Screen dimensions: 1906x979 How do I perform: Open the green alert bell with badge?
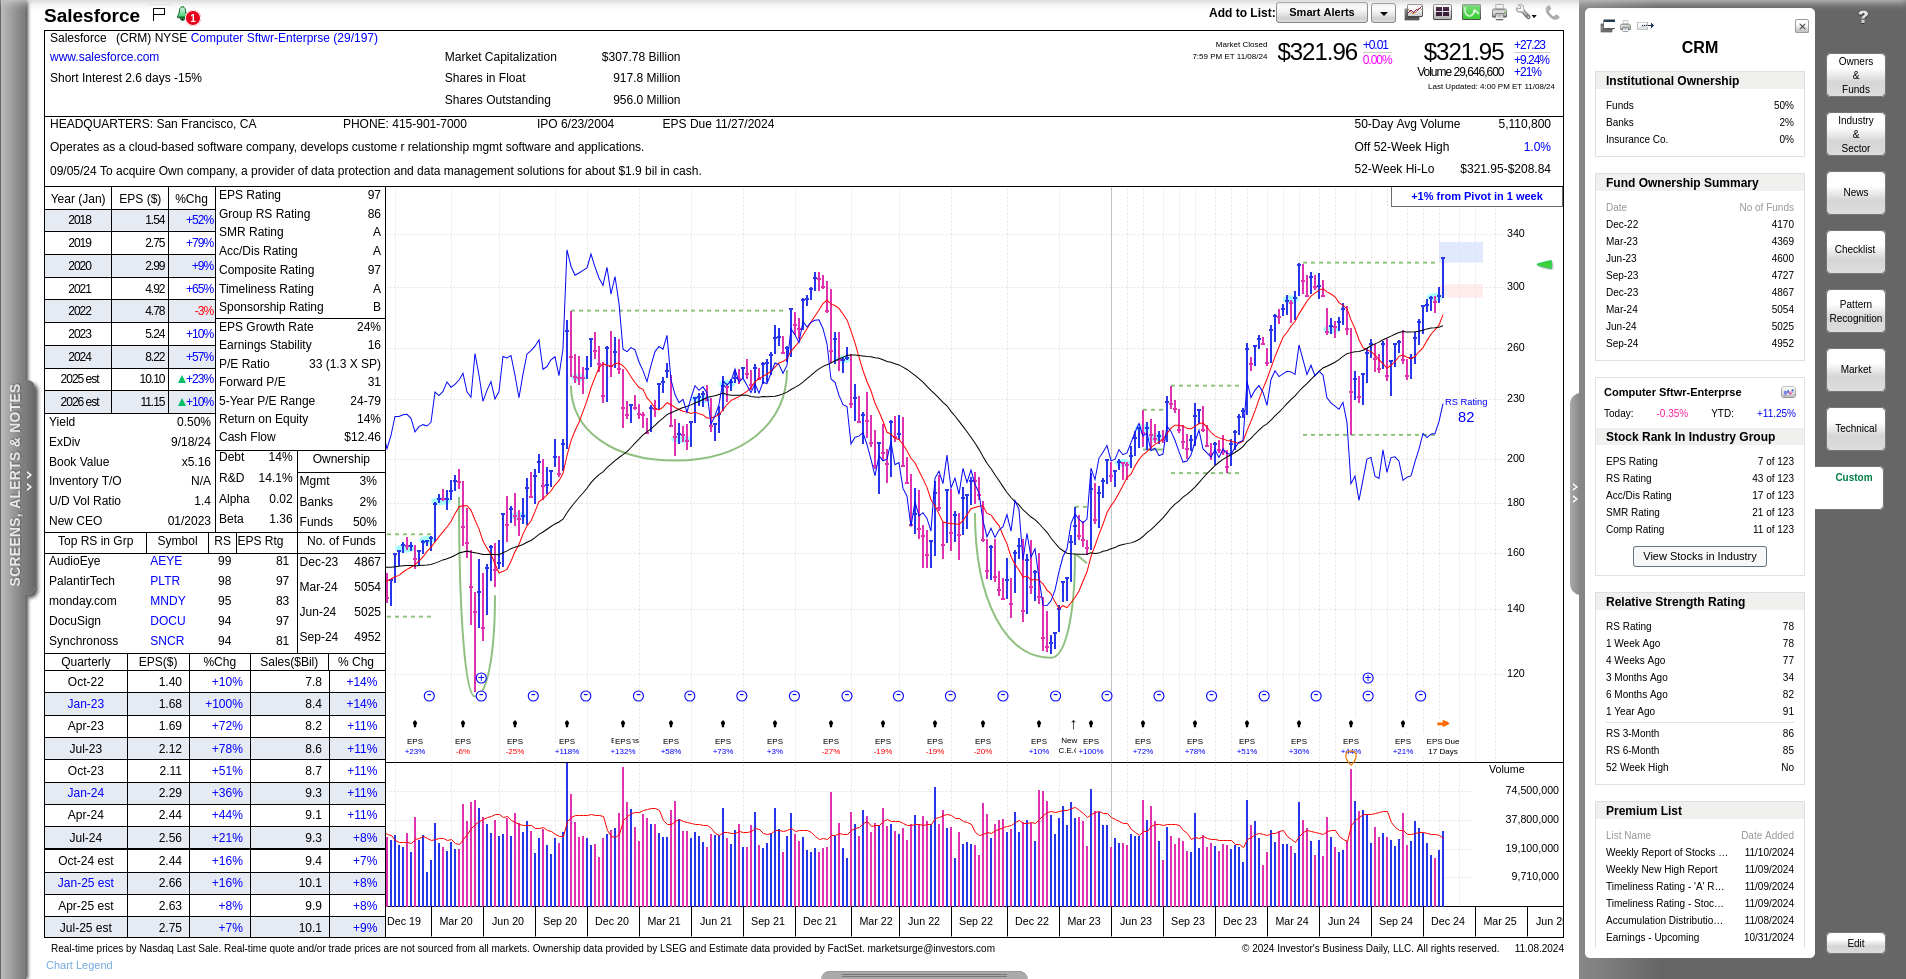(187, 15)
